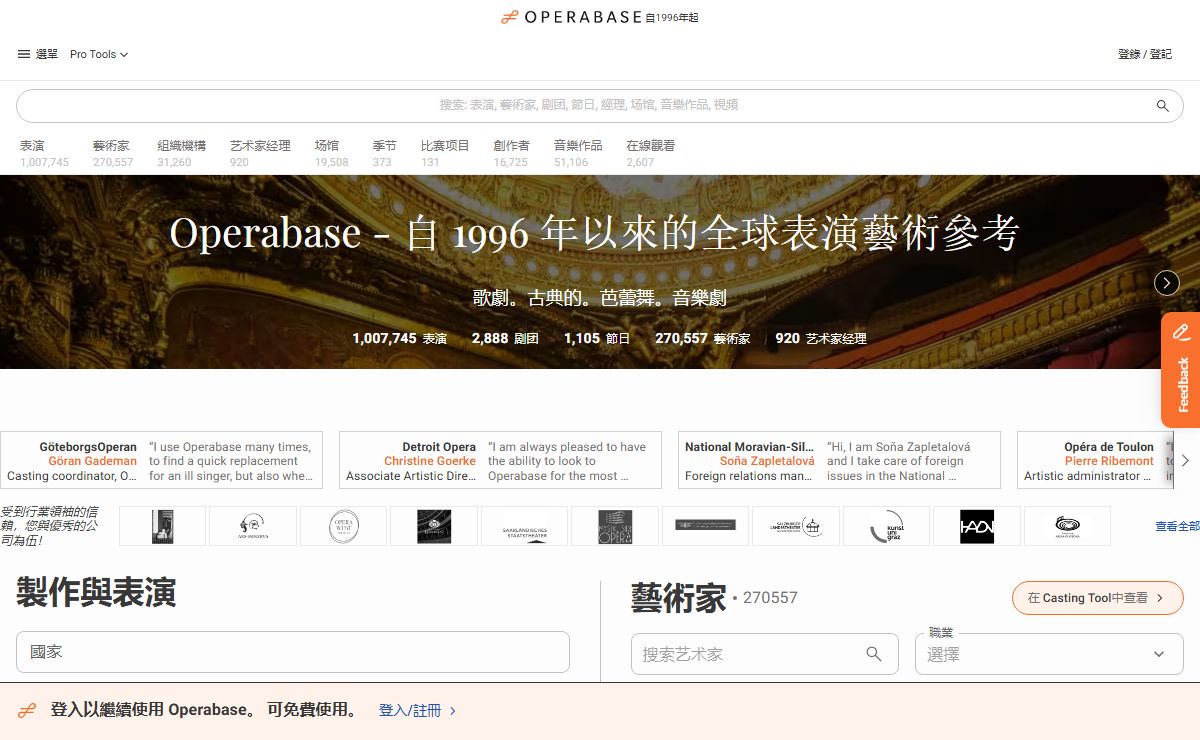Viewport: 1200px width, 740px height.
Task: Click the Saarländisches Staatstheater logo
Action: 524,526
